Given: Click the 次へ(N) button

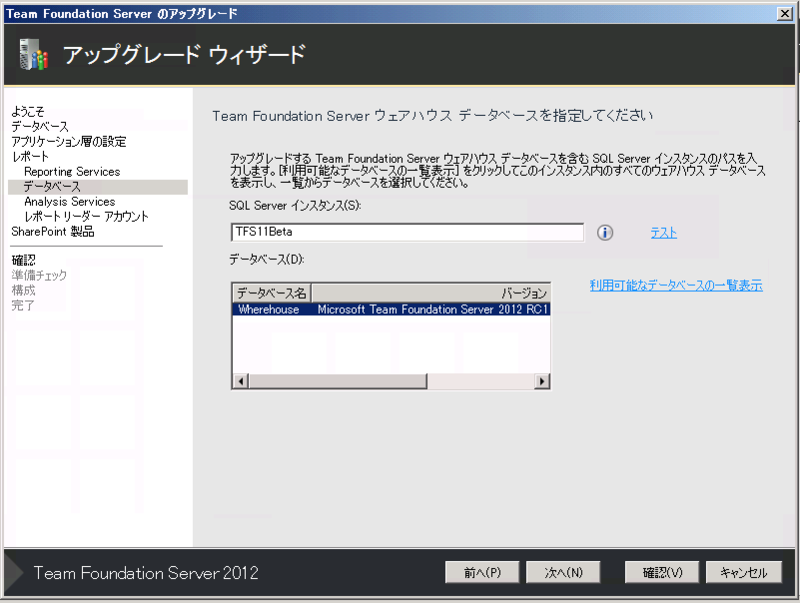Looking at the screenshot, I should tap(563, 572).
